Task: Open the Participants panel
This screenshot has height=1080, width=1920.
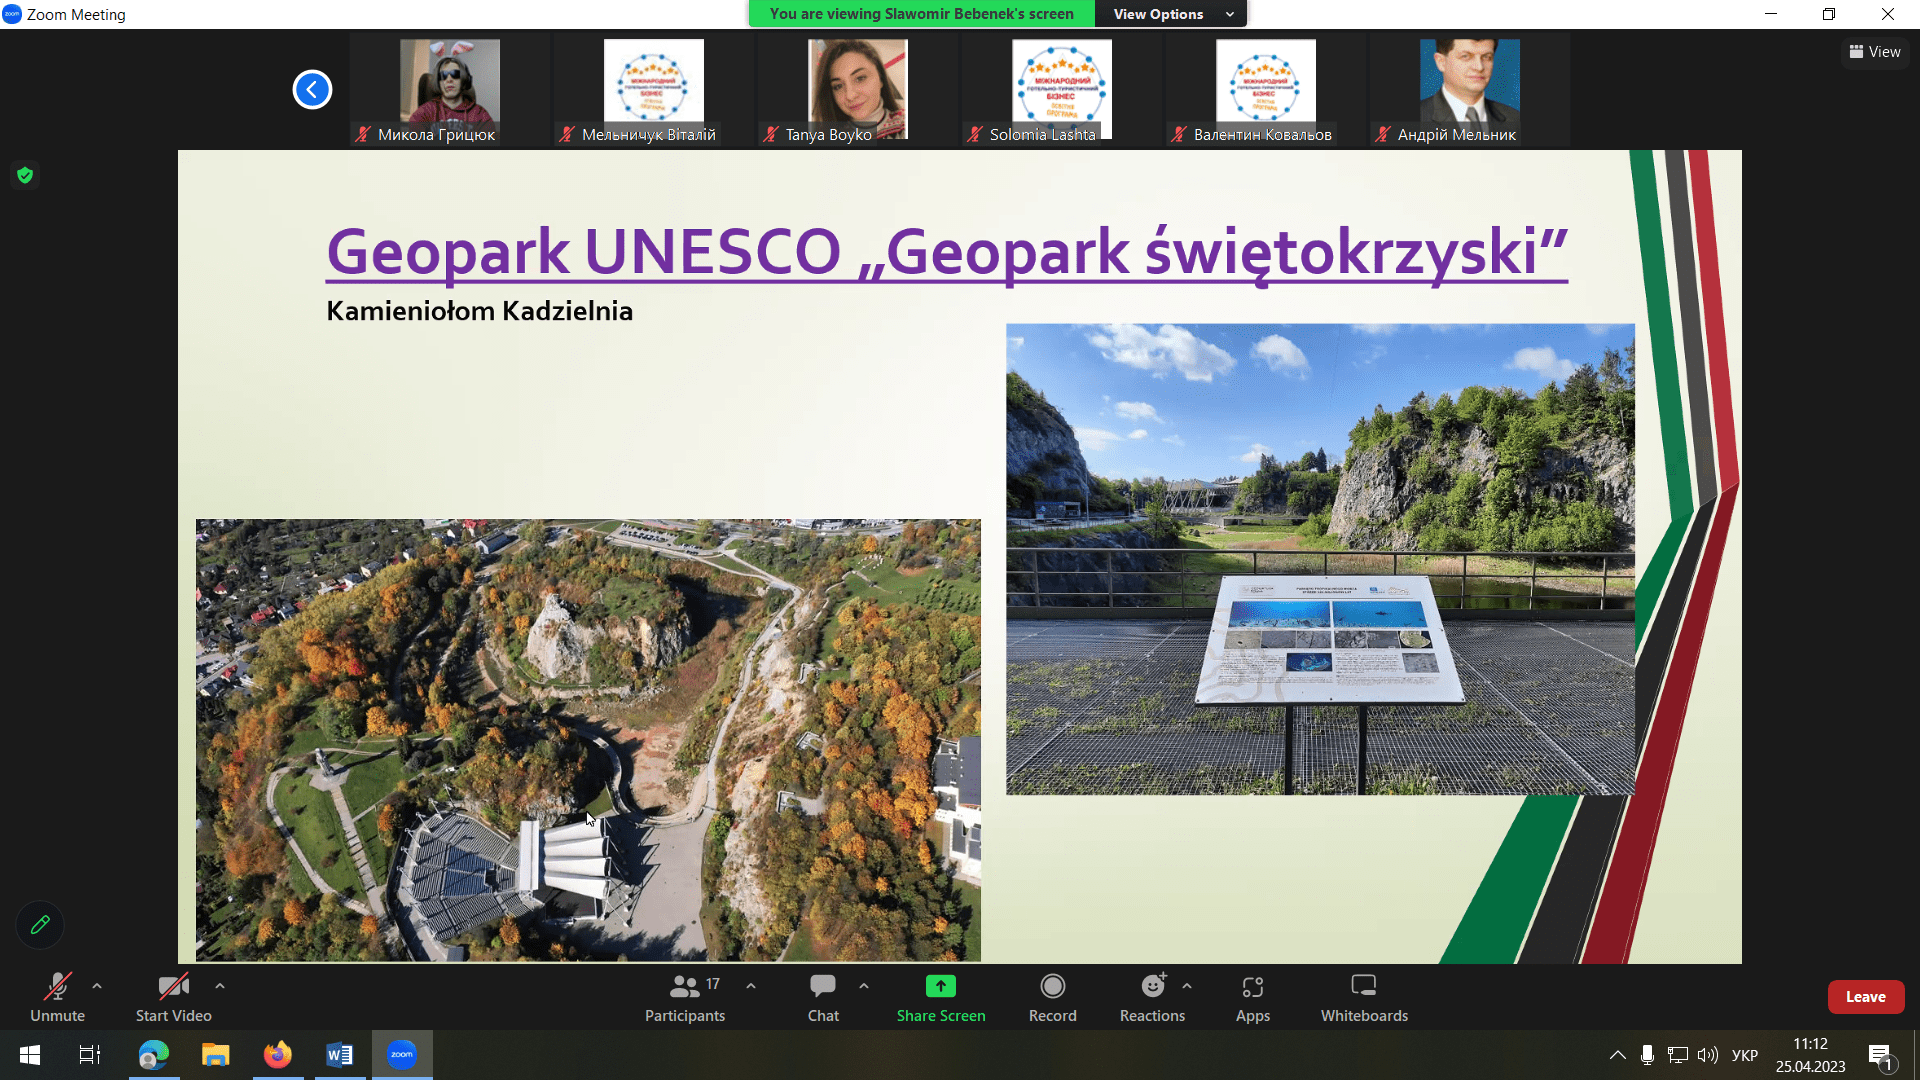Action: point(685,997)
